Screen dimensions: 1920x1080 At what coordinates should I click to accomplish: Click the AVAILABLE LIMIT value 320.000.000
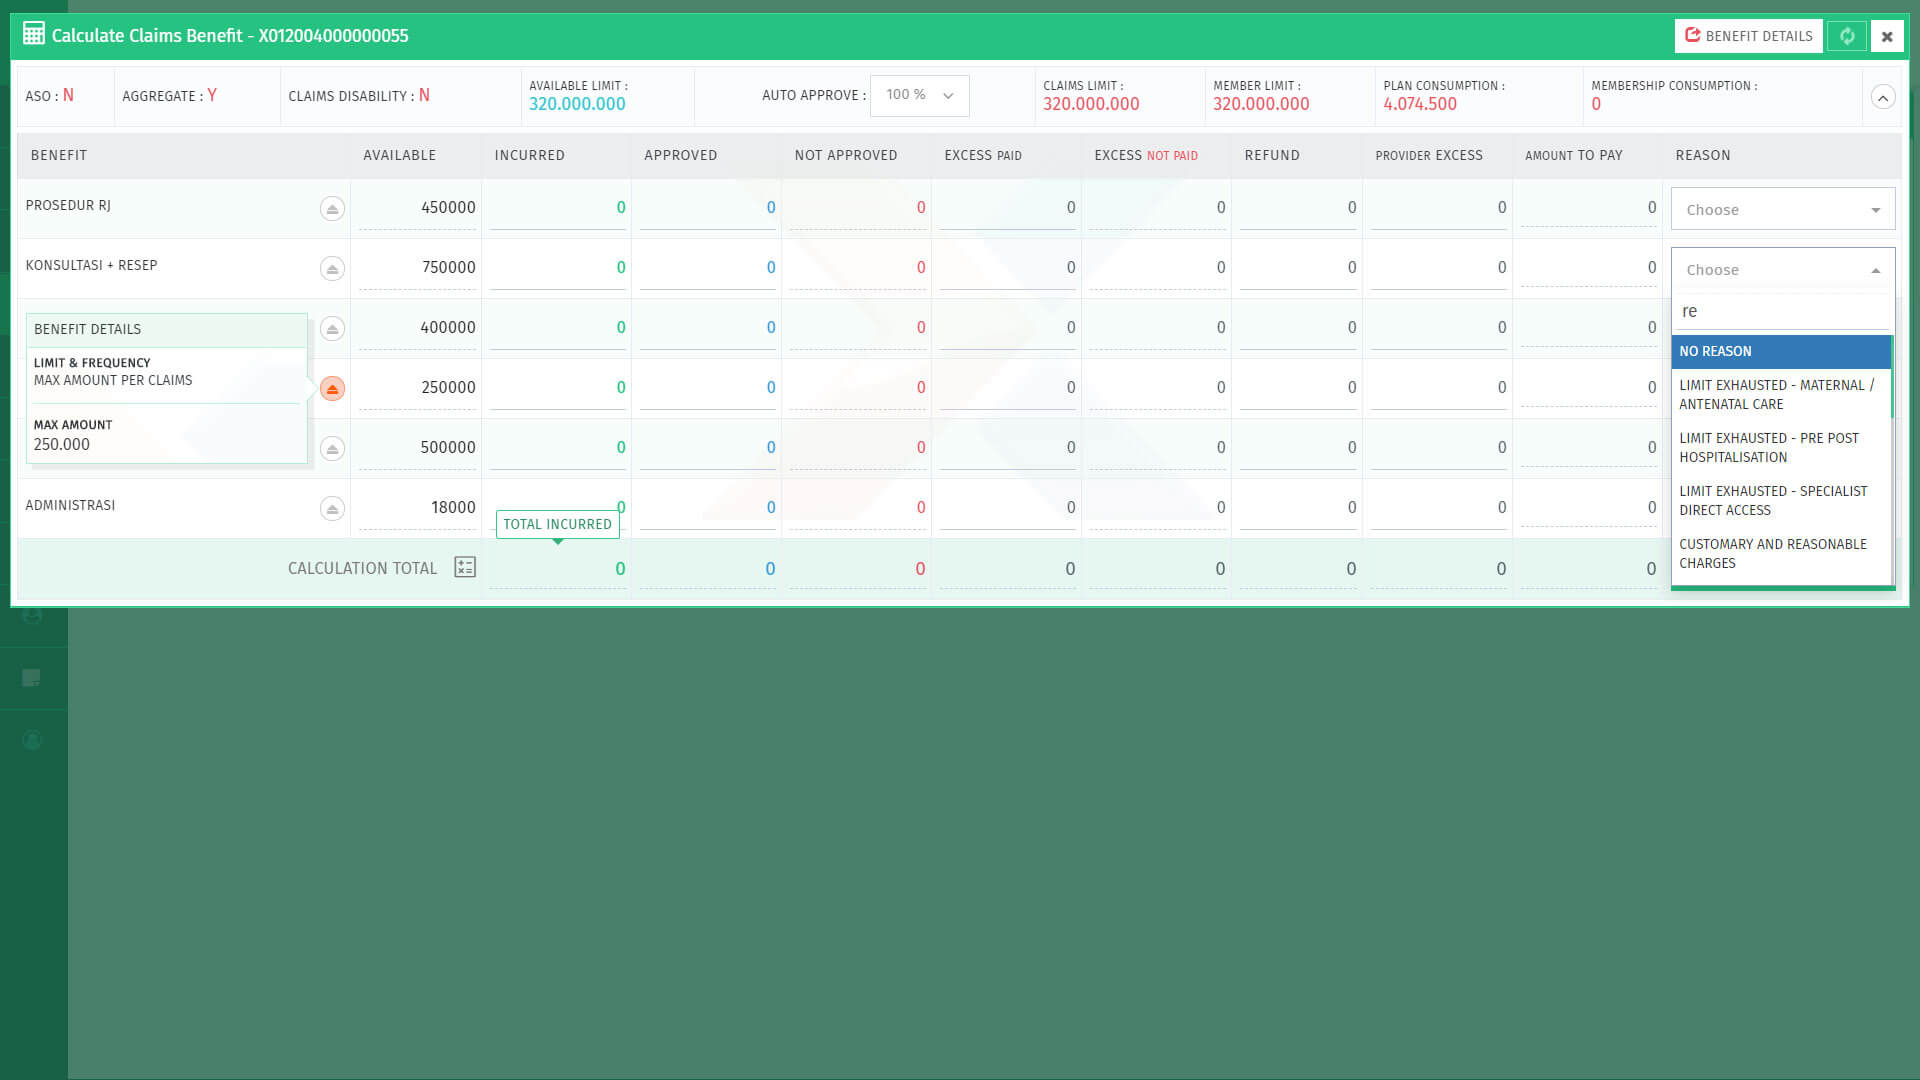click(x=577, y=104)
